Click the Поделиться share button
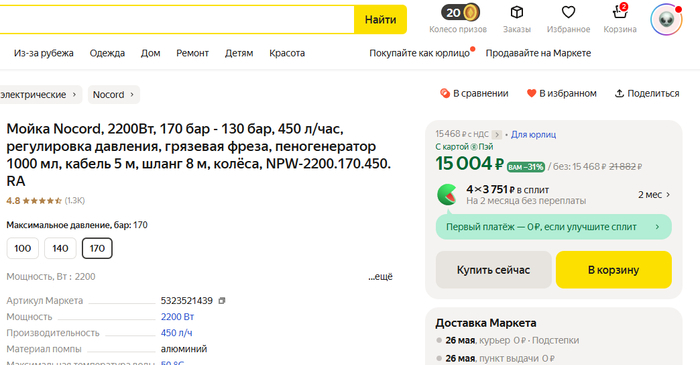Viewport: 700px width, 365px height. coord(647,93)
